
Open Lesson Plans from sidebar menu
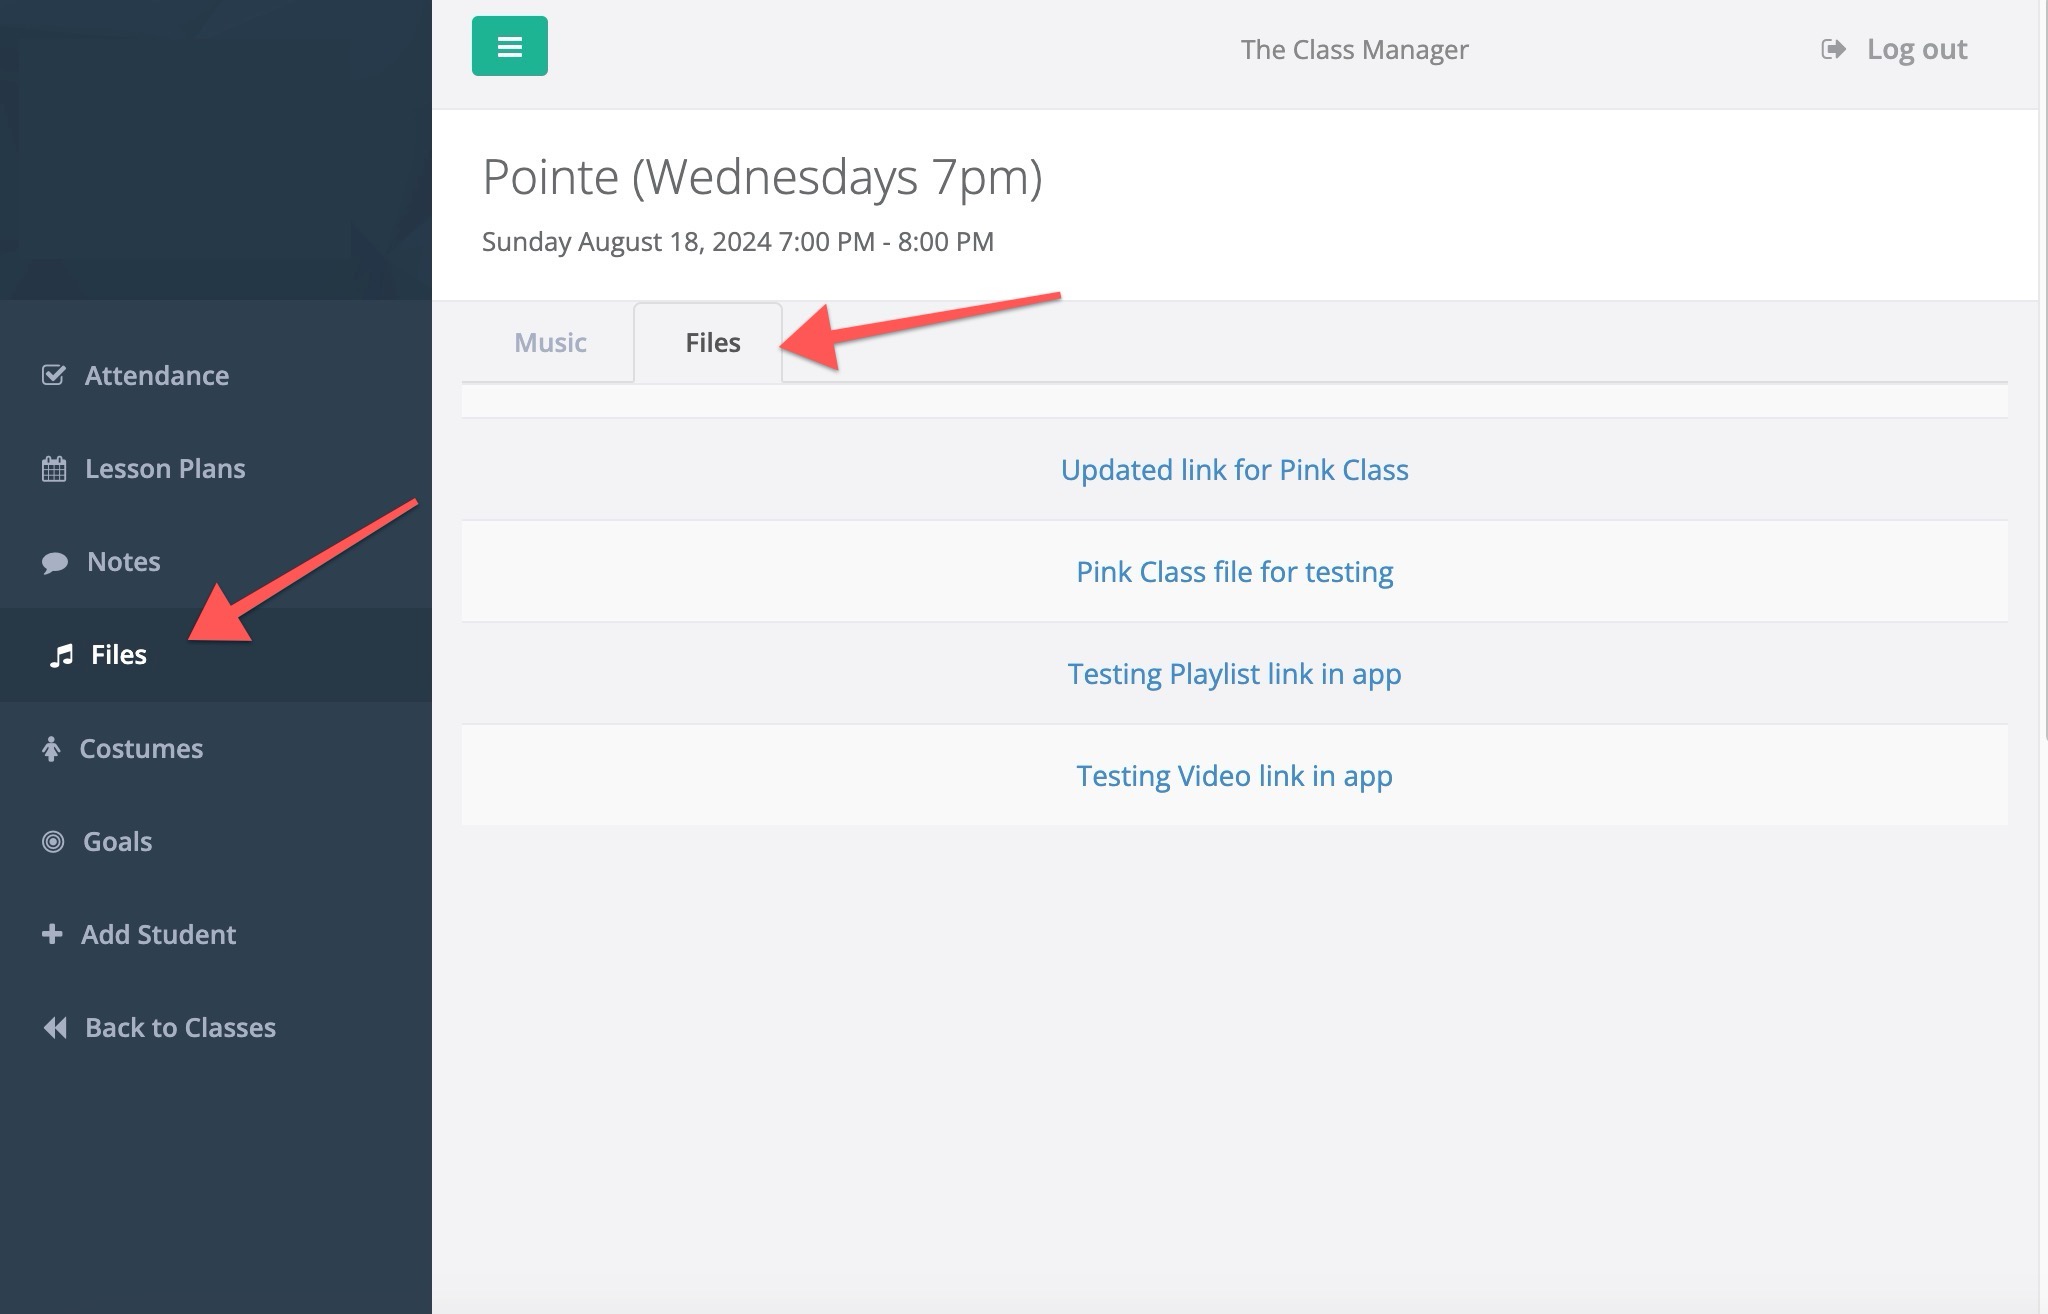tap(165, 468)
